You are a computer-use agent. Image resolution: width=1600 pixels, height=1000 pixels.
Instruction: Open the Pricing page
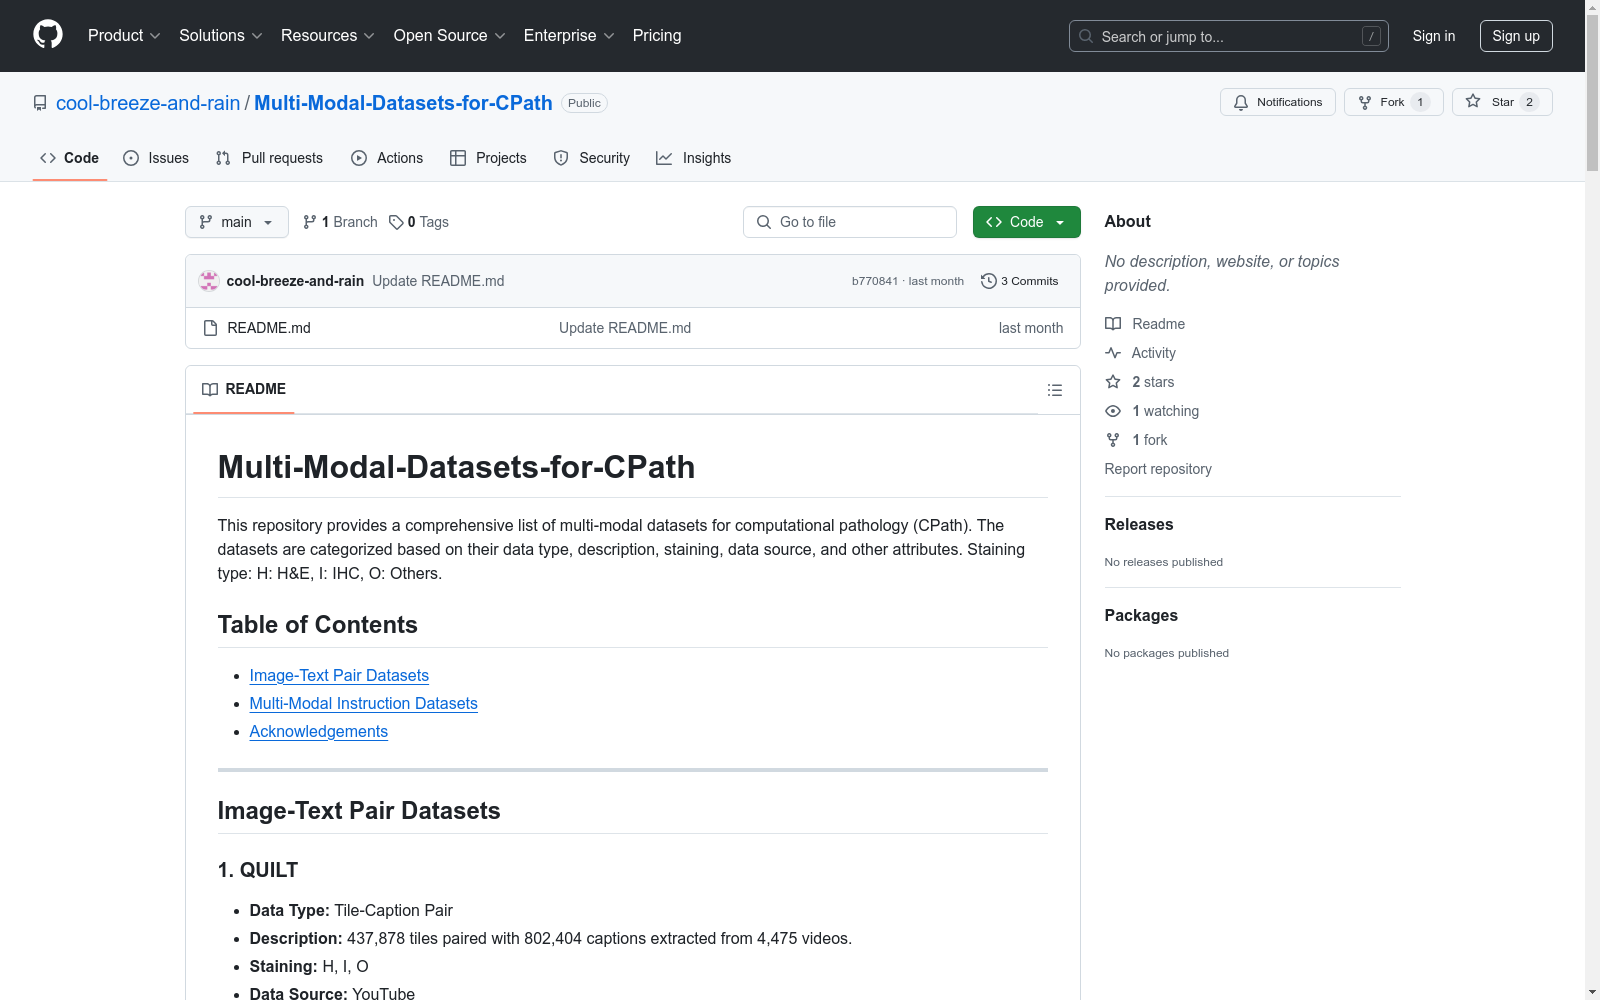click(x=657, y=36)
